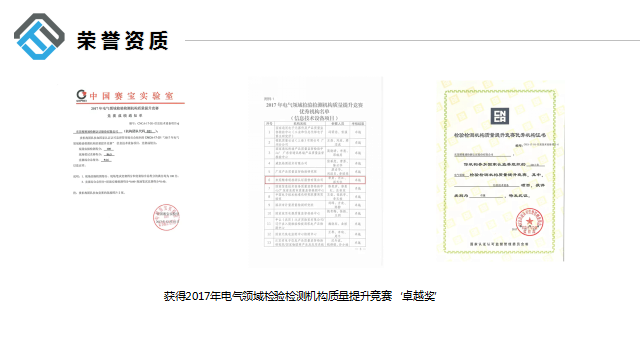Click the red-highlighted row in the table
This screenshot has height=360, width=640.
click(315, 180)
